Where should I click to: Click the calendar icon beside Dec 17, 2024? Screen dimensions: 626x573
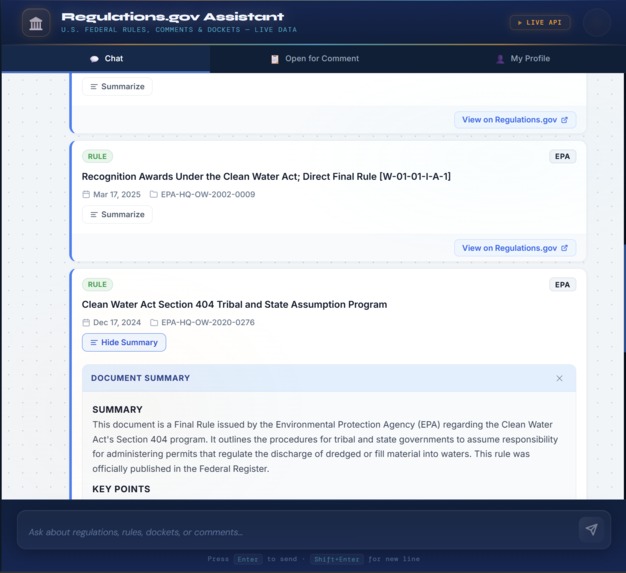[86, 323]
